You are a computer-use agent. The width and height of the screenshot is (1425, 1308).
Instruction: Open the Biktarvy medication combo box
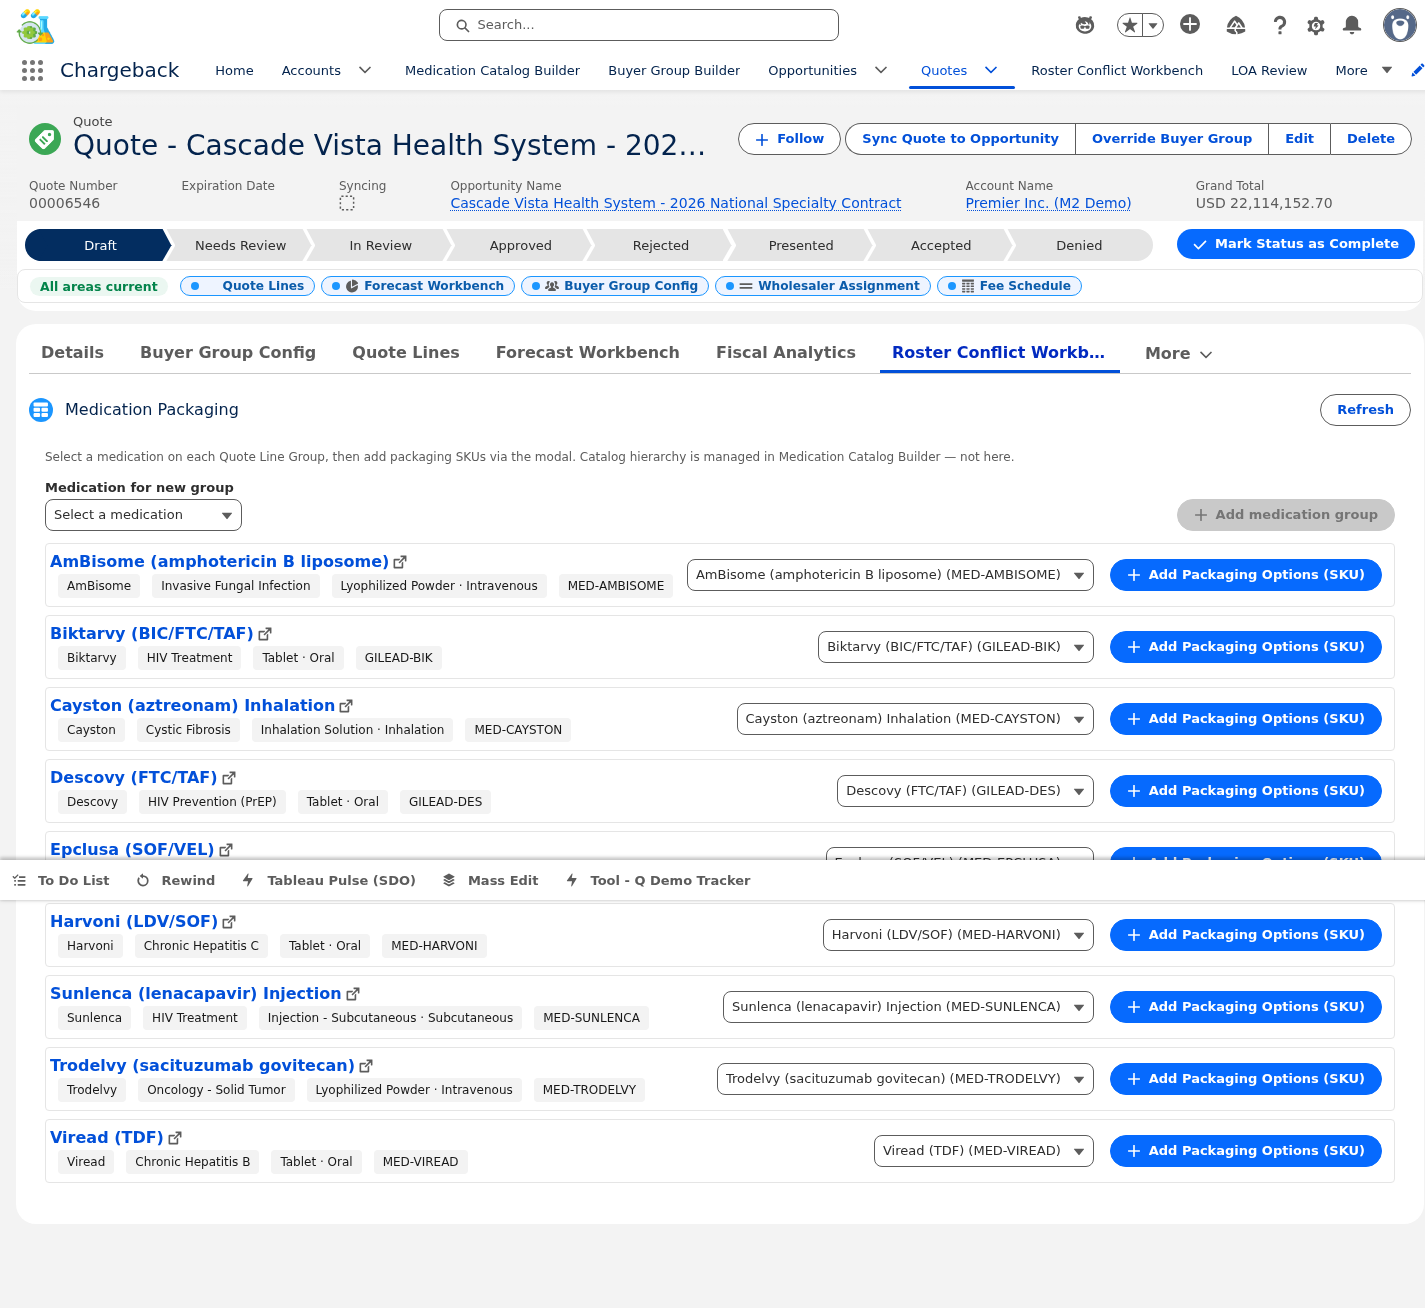coord(956,647)
